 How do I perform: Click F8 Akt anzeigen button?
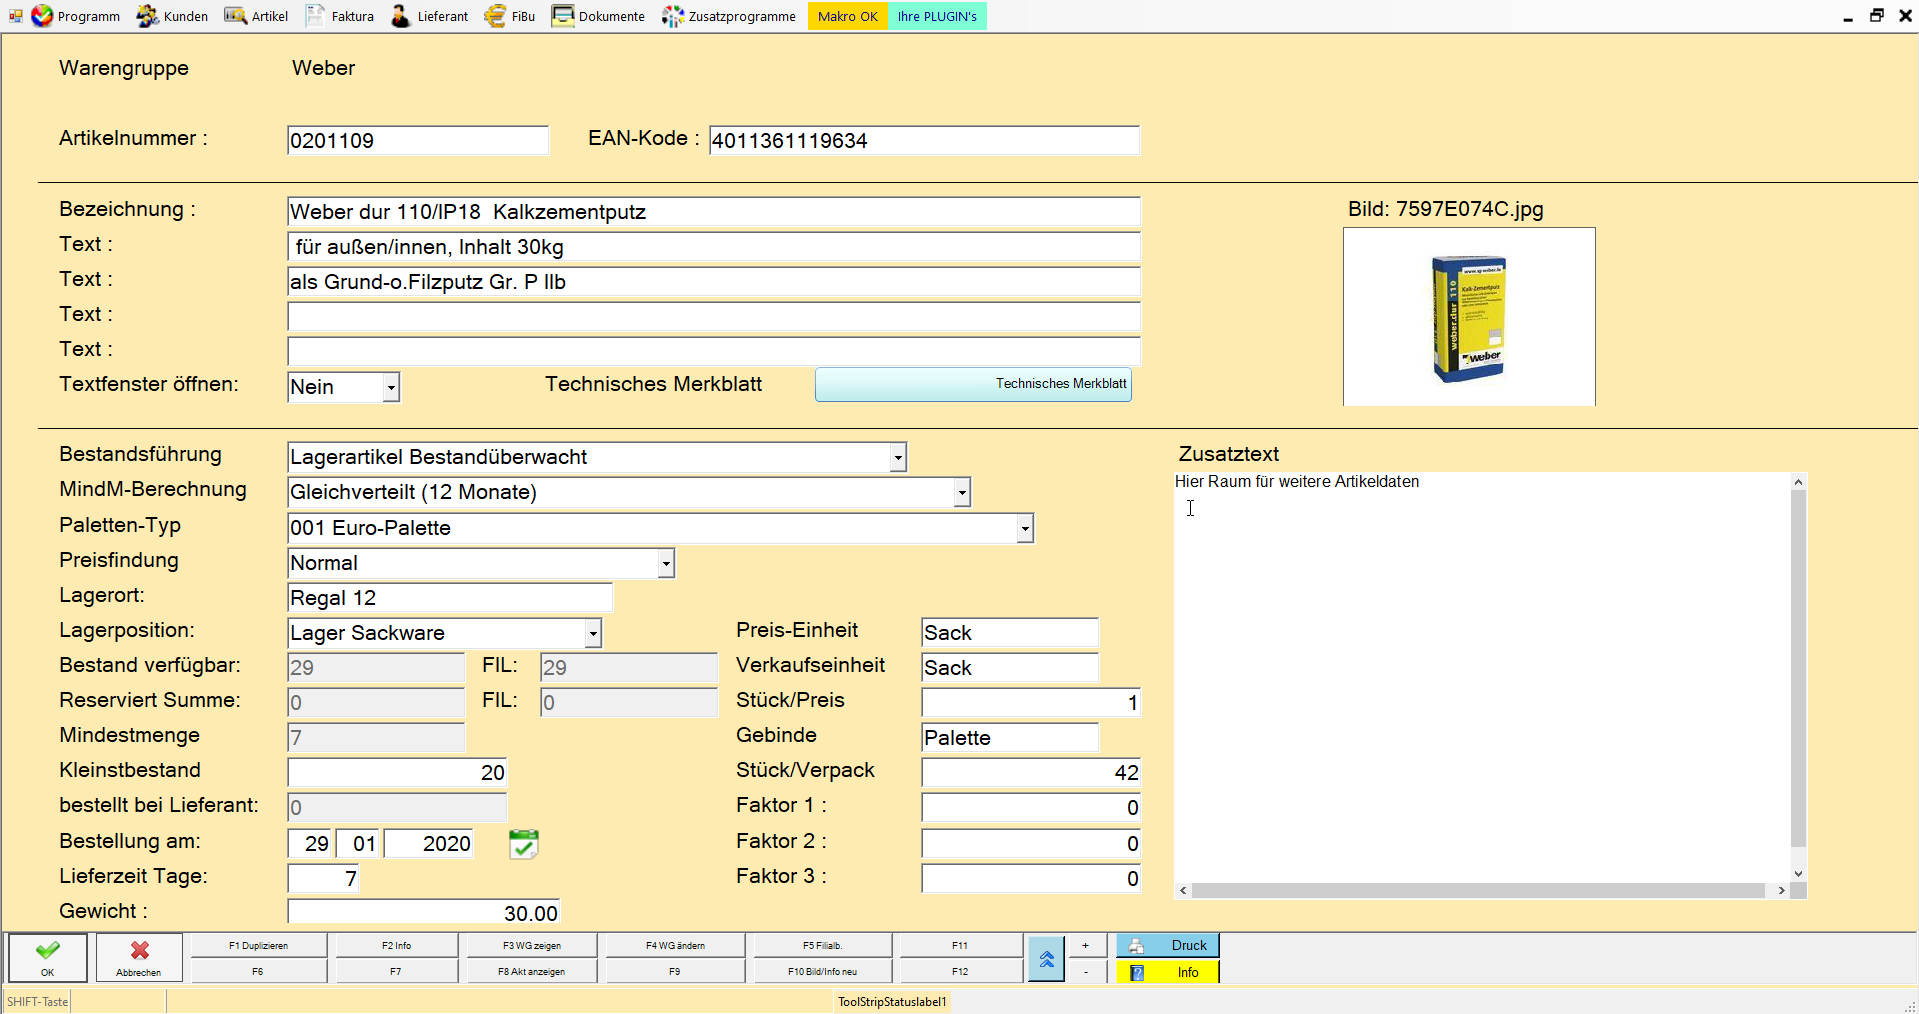pos(531,971)
